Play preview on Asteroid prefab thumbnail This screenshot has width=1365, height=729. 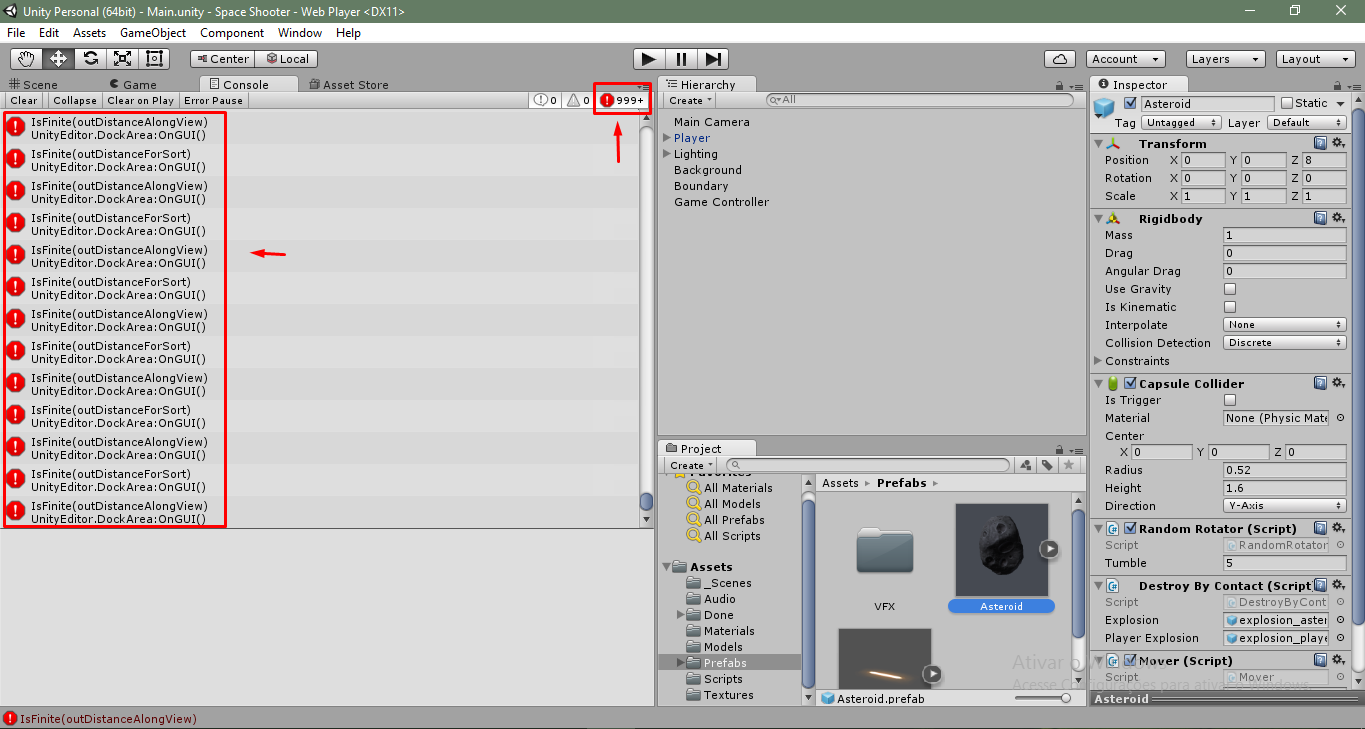pos(1048,548)
